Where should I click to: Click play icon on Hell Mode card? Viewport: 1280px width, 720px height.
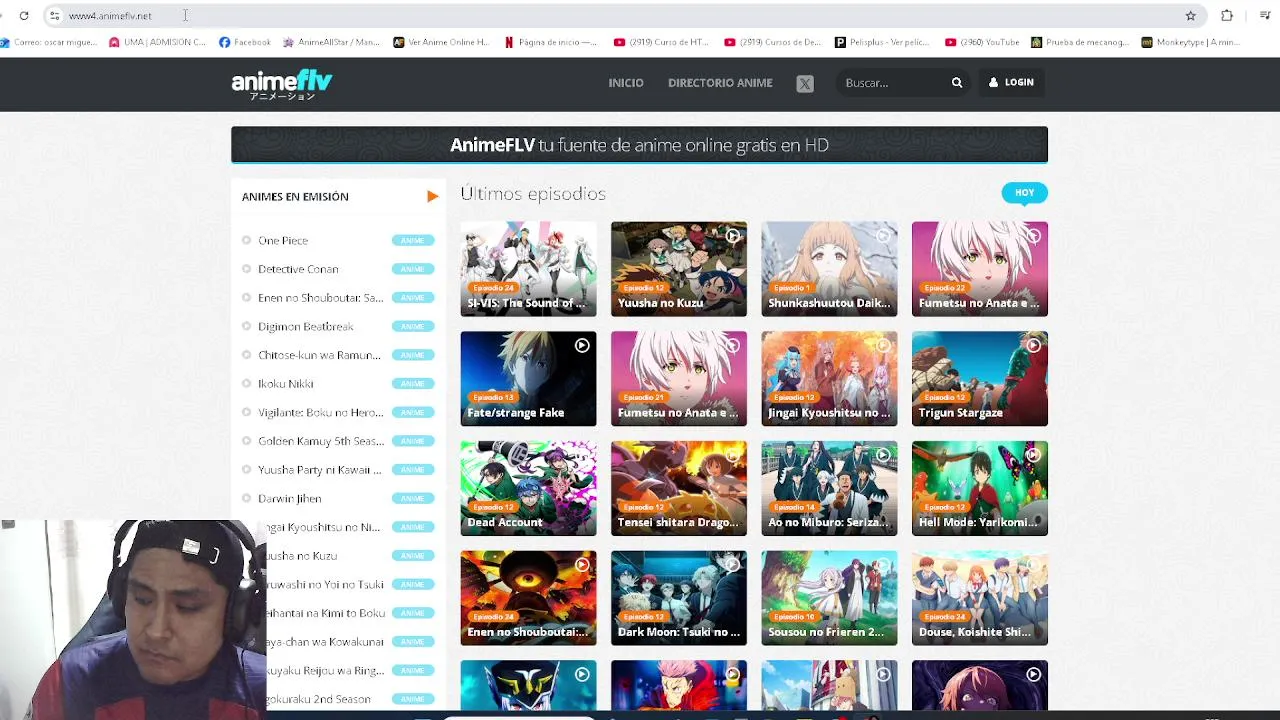(1033, 455)
